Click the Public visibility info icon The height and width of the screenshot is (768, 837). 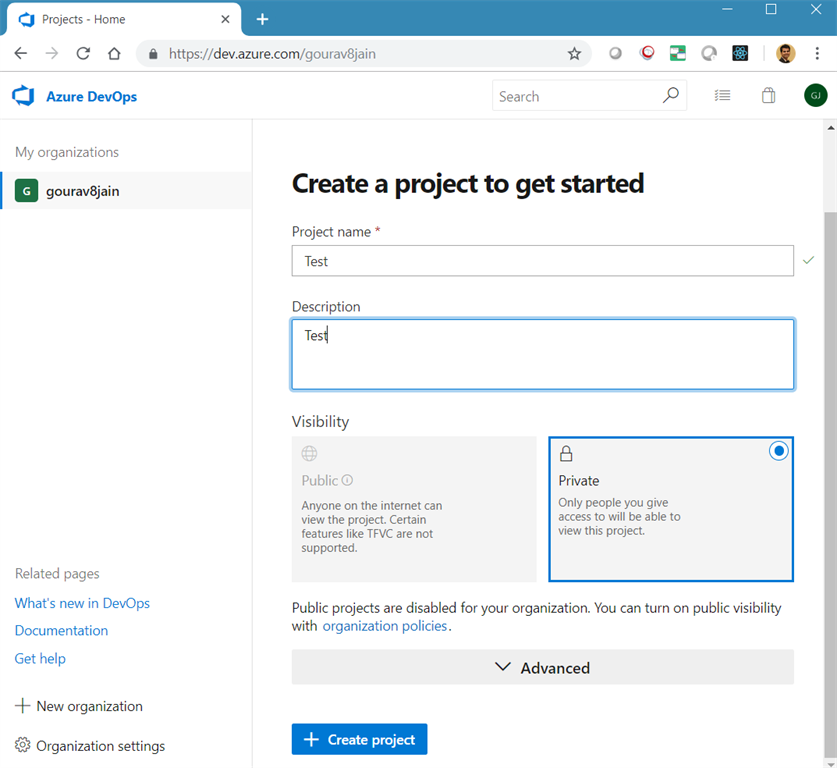[347, 480]
